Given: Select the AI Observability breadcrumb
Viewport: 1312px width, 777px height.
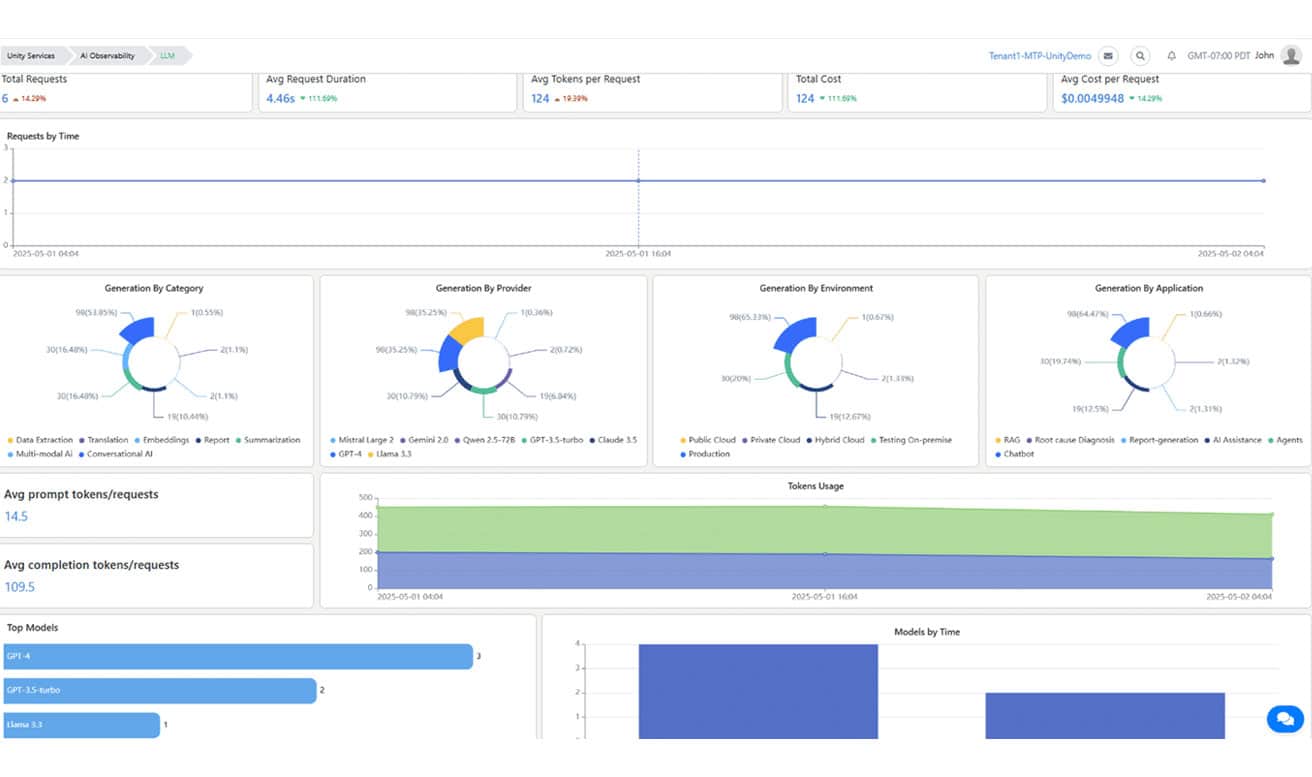Looking at the screenshot, I should (107, 56).
